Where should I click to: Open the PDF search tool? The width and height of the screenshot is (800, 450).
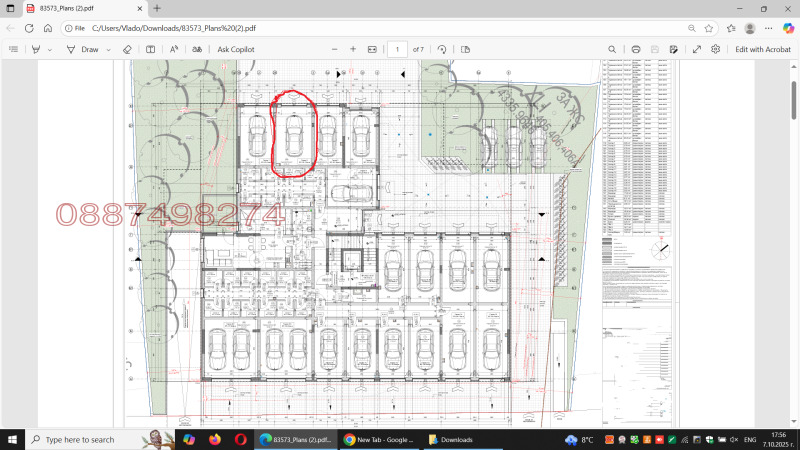click(612, 49)
